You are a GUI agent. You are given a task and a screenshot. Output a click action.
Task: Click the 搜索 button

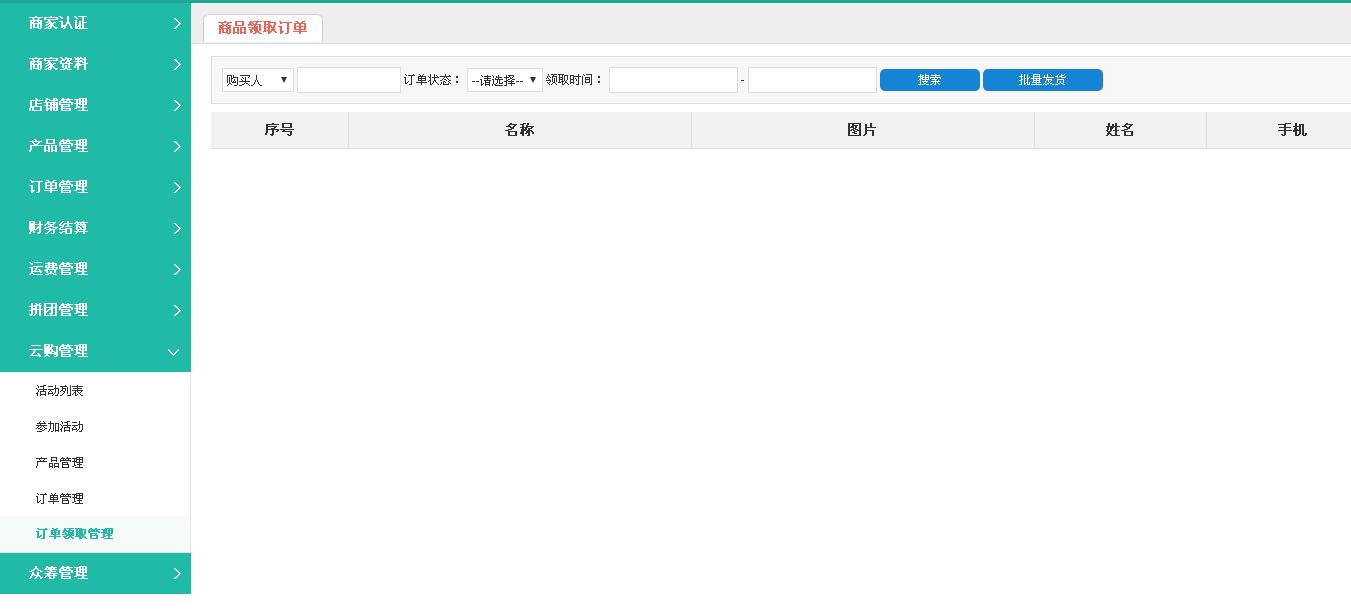pos(929,80)
